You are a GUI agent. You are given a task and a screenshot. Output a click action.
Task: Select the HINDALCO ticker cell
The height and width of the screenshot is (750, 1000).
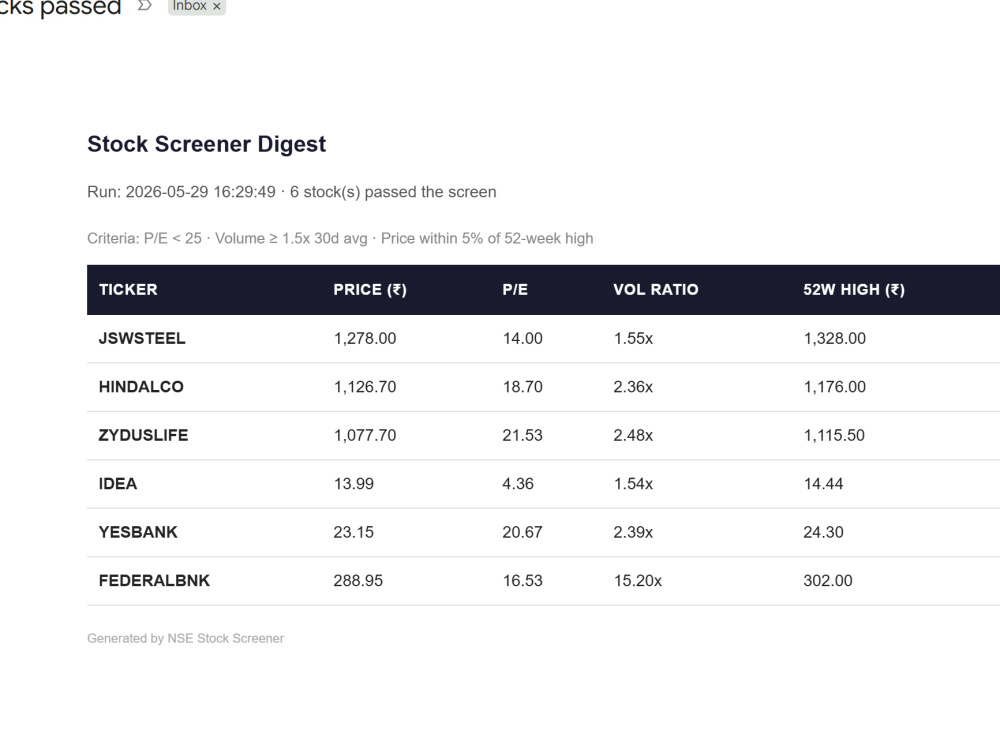tap(141, 387)
